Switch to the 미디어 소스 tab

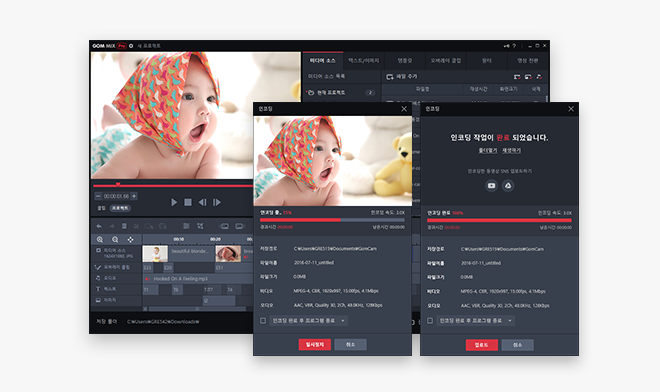coord(323,61)
